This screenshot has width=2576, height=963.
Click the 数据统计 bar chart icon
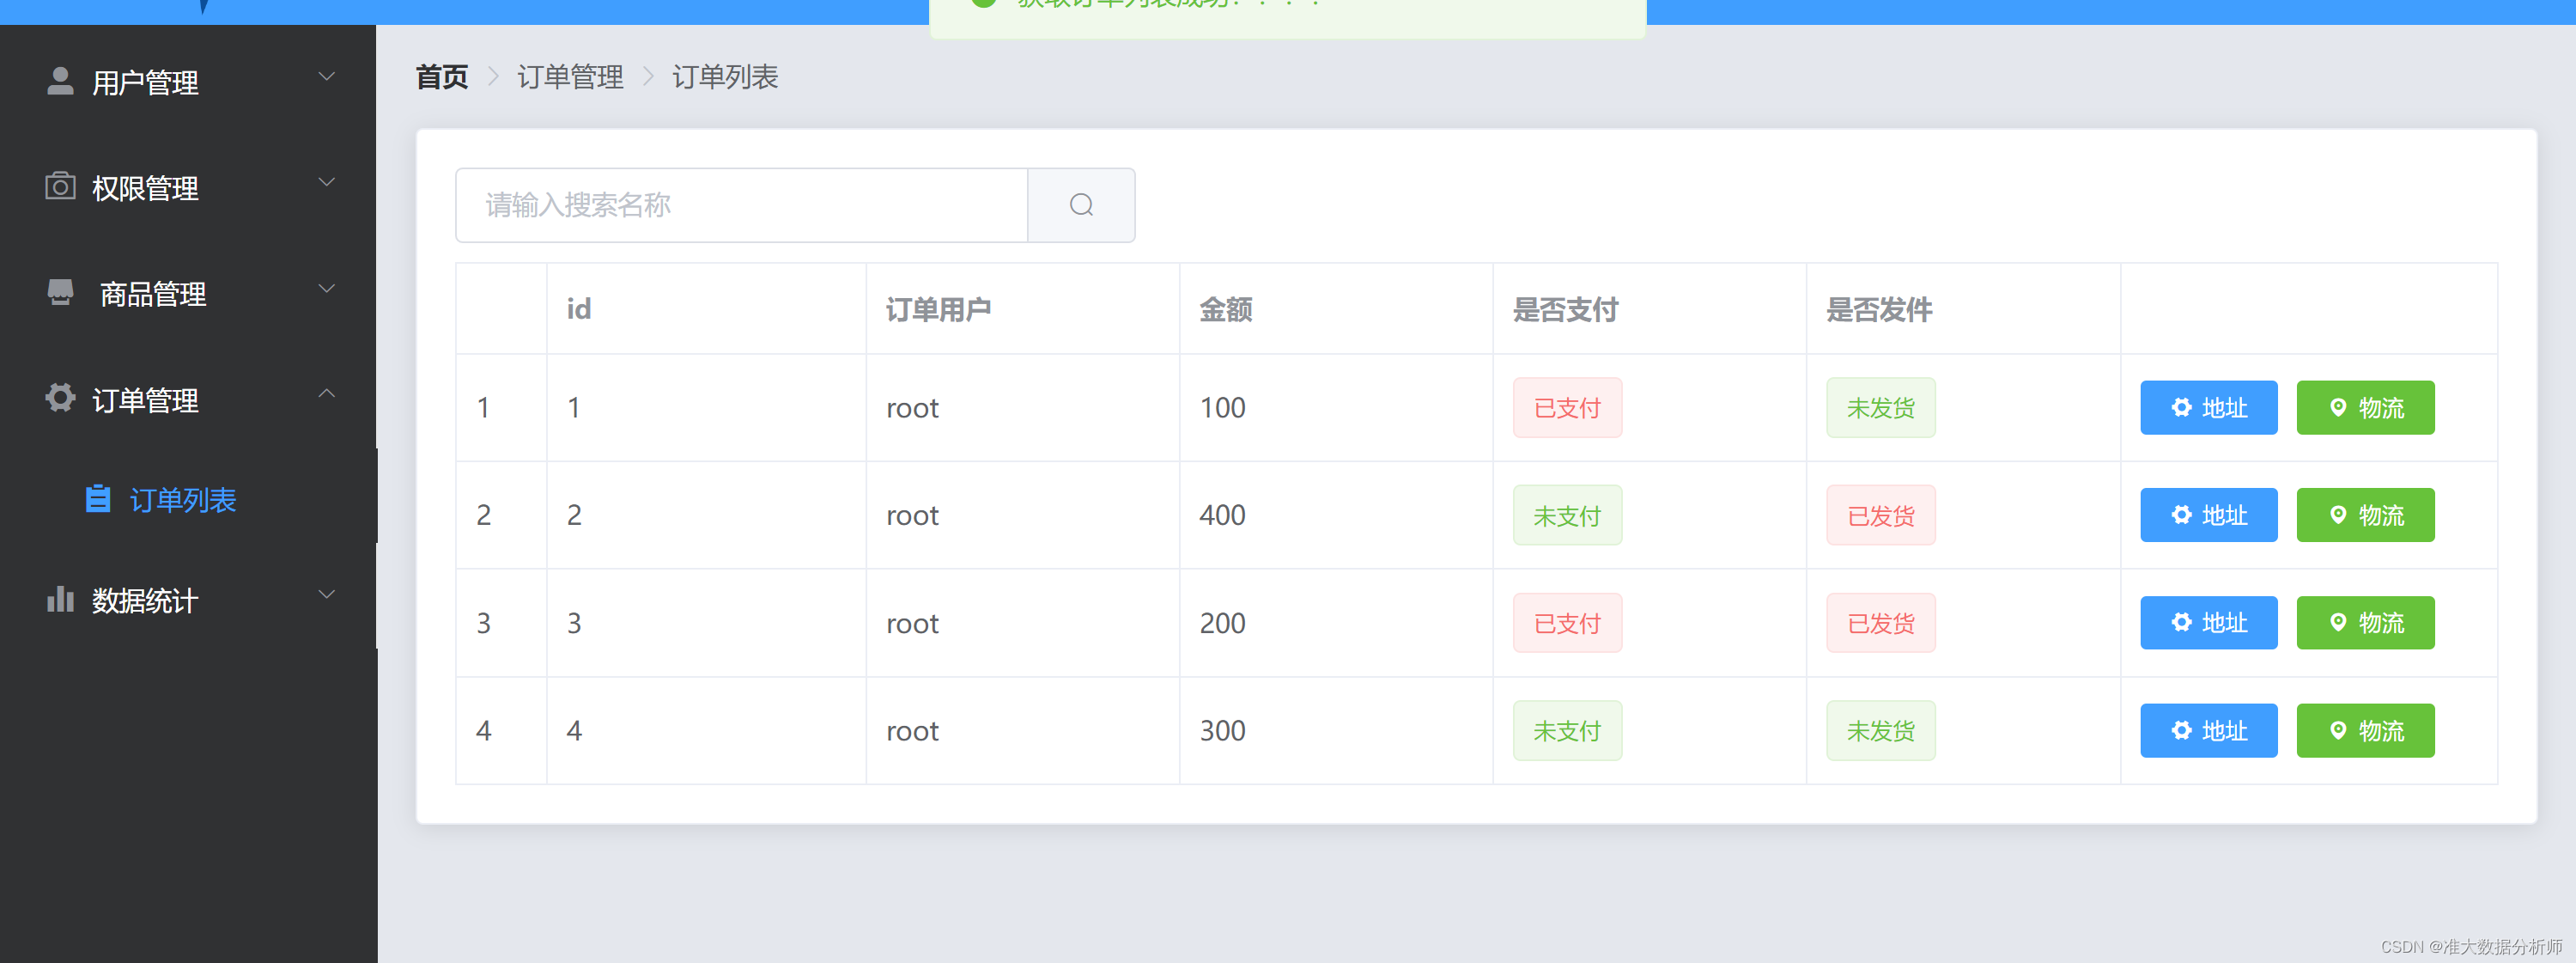pyautogui.click(x=60, y=599)
